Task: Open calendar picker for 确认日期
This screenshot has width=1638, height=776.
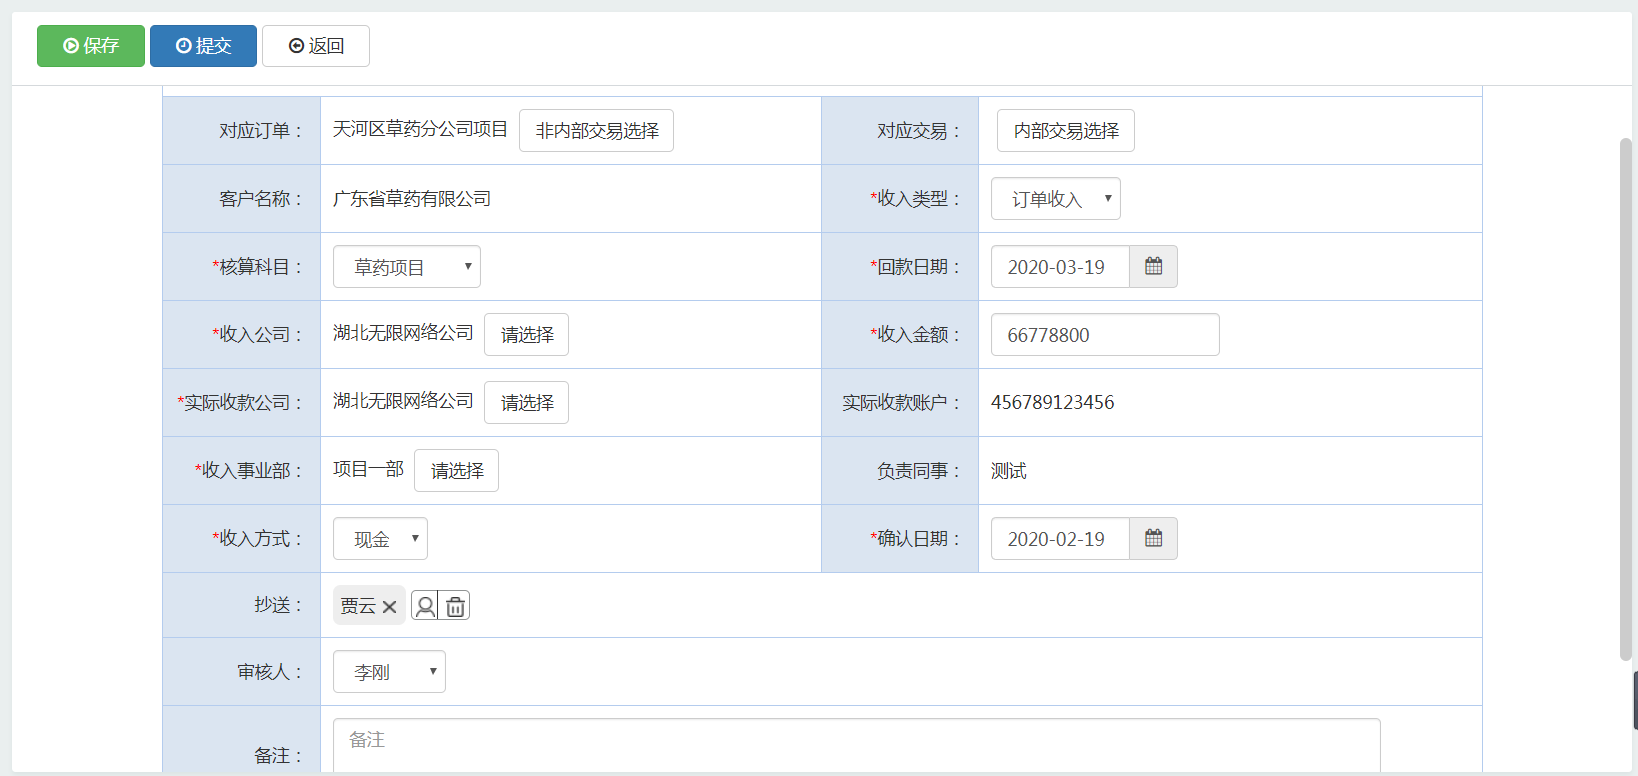Action: [1153, 539]
